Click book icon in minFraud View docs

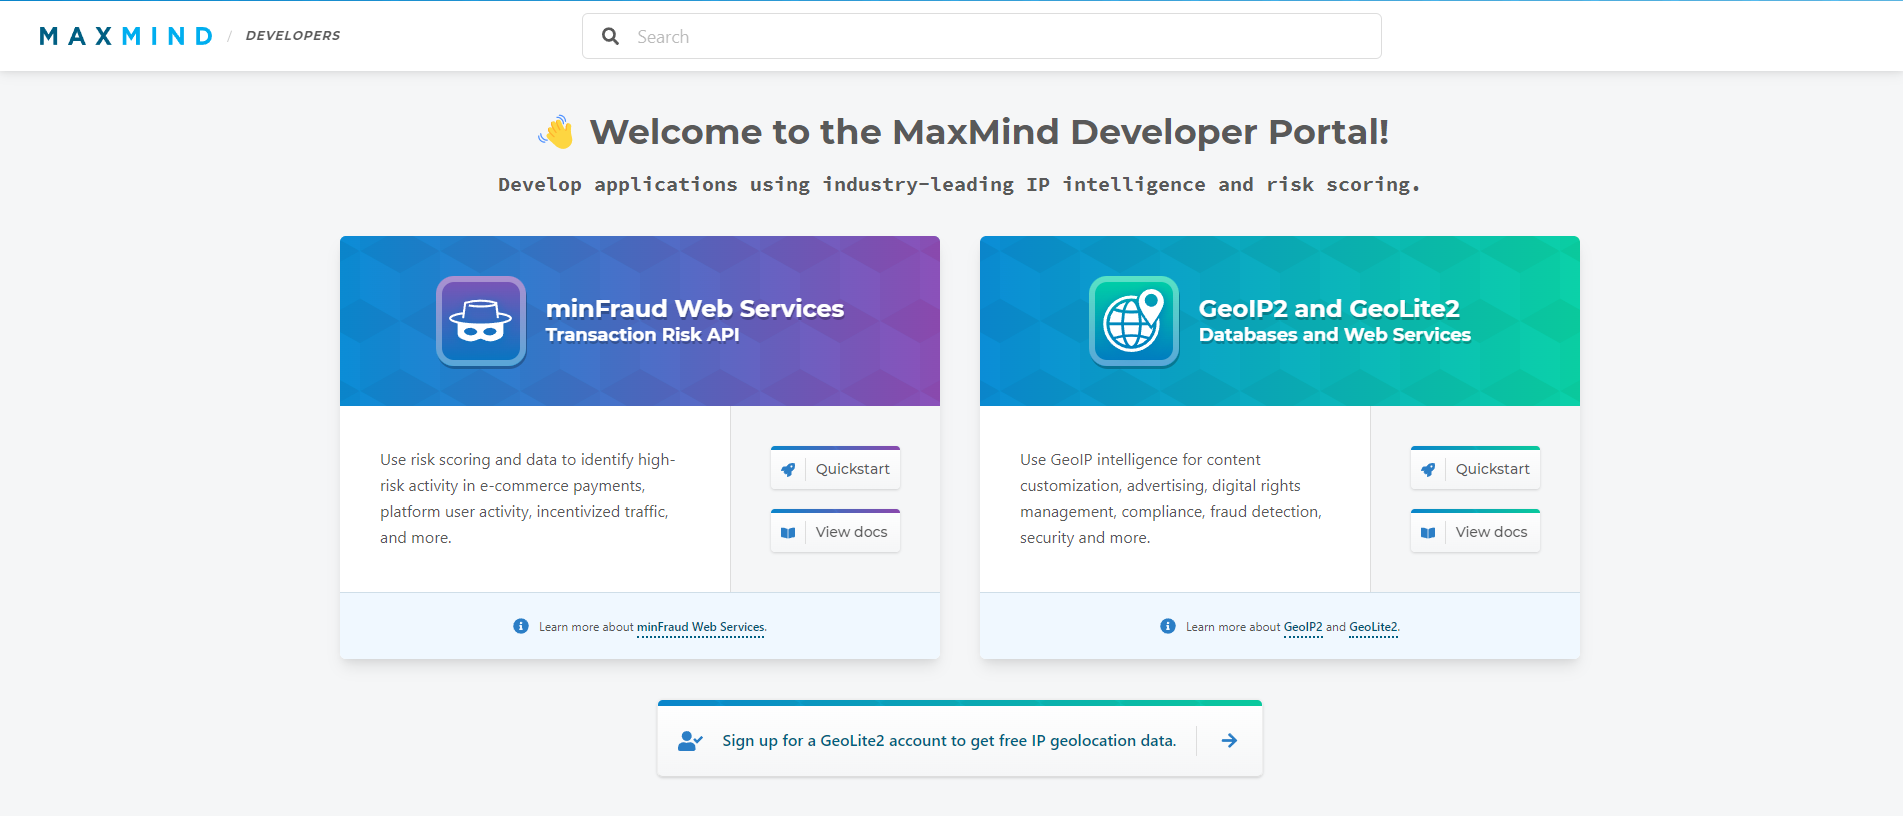(x=788, y=532)
